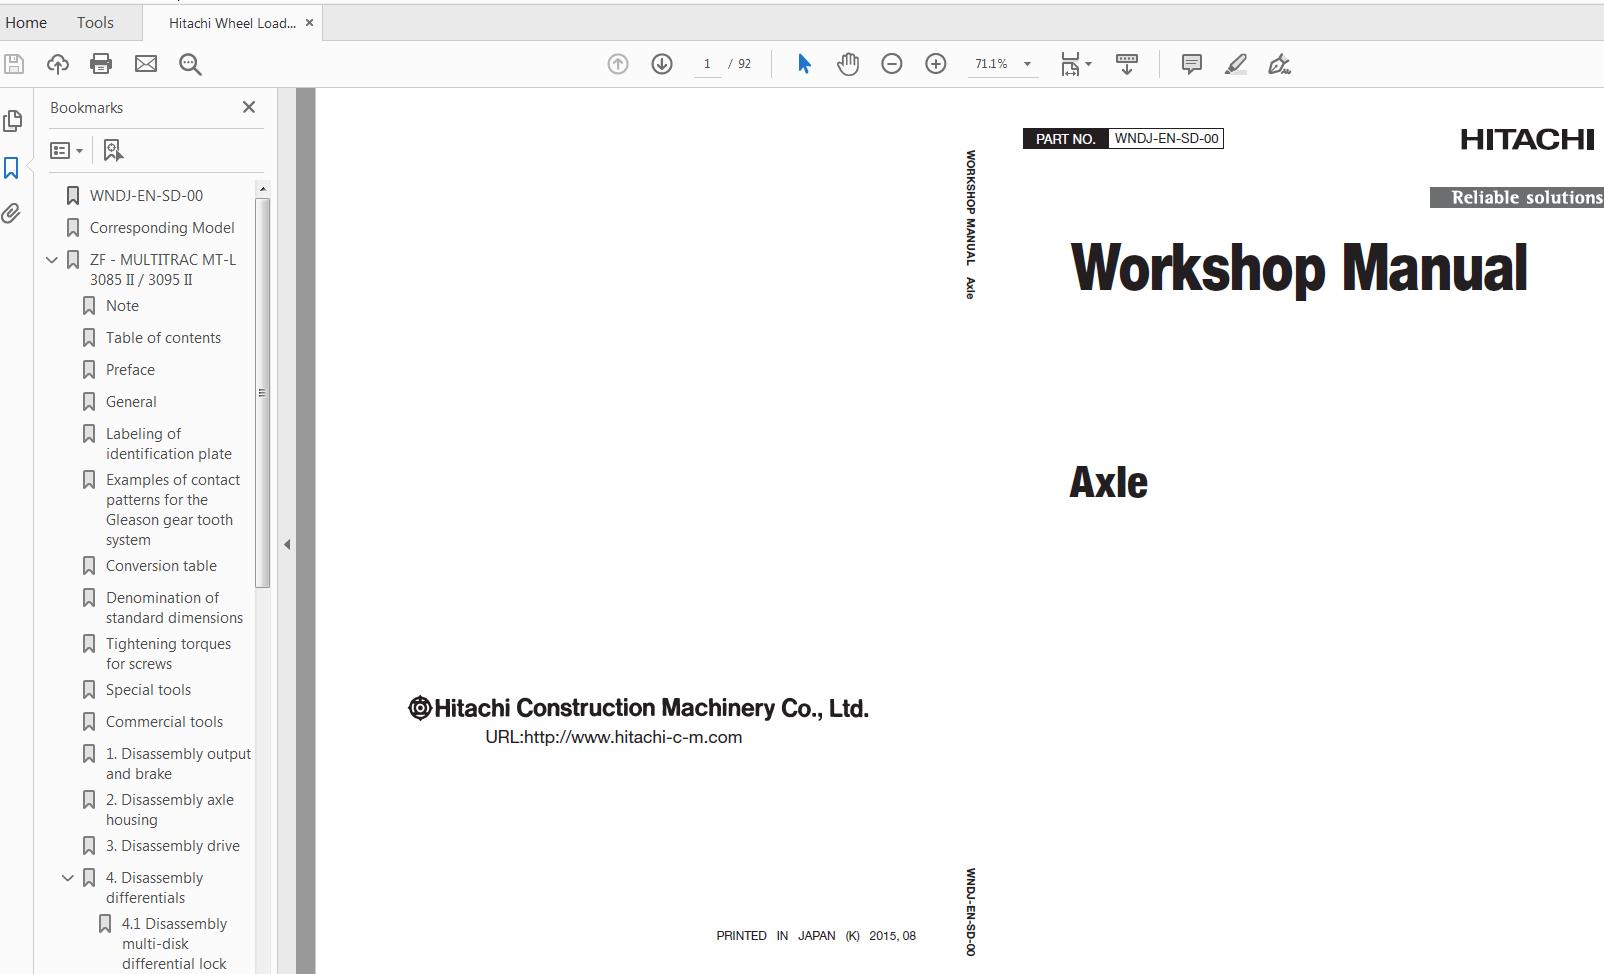Open the Preface bookmark

[x=130, y=370]
